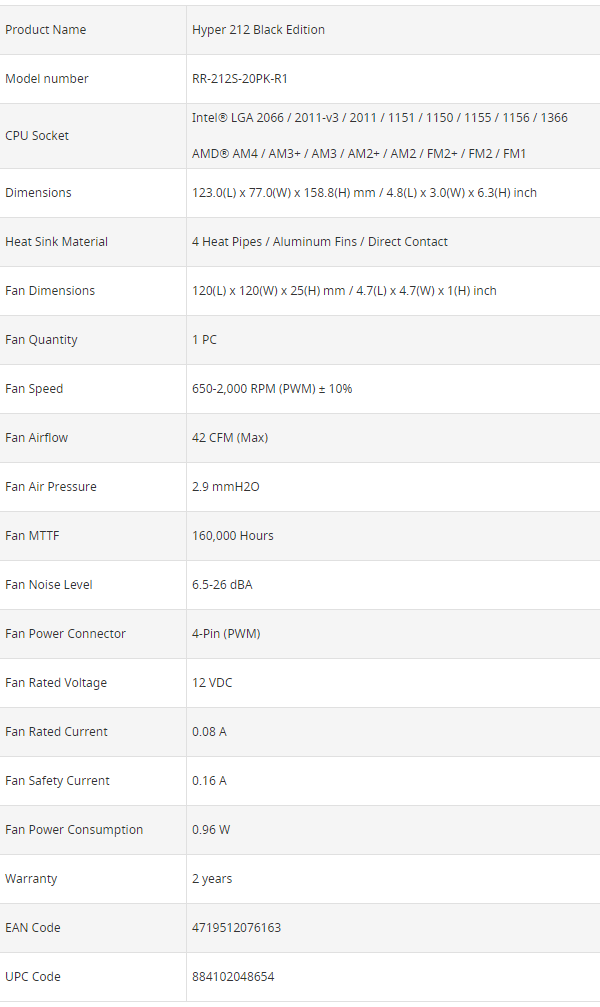Image resolution: width=600 pixels, height=1007 pixels.
Task: Click the 2.9 mmH2O air pressure value
Action: (226, 487)
